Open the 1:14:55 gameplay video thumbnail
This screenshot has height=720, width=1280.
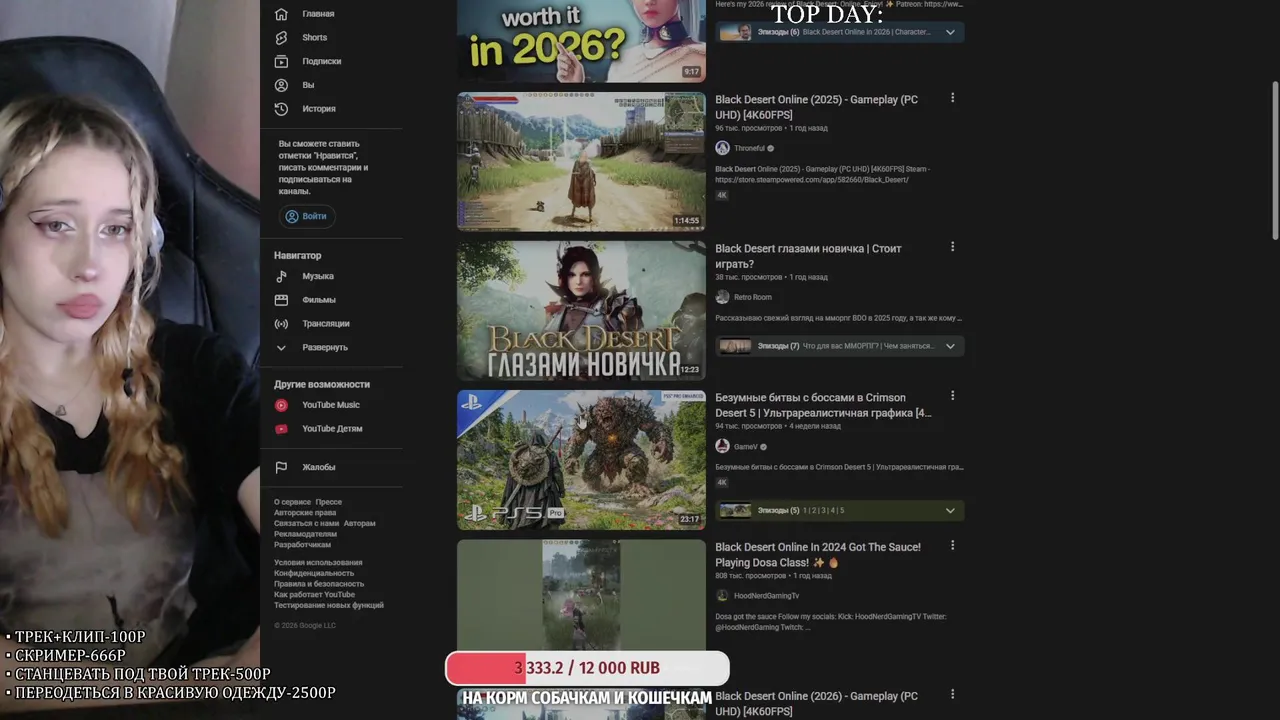click(x=581, y=162)
